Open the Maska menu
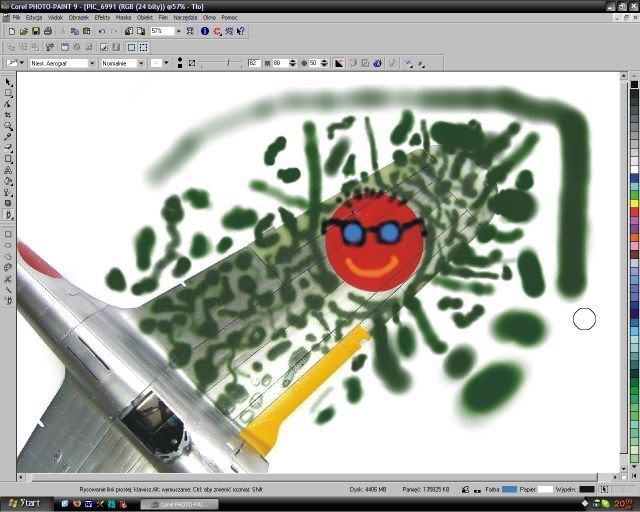640x512 pixels. point(123,18)
